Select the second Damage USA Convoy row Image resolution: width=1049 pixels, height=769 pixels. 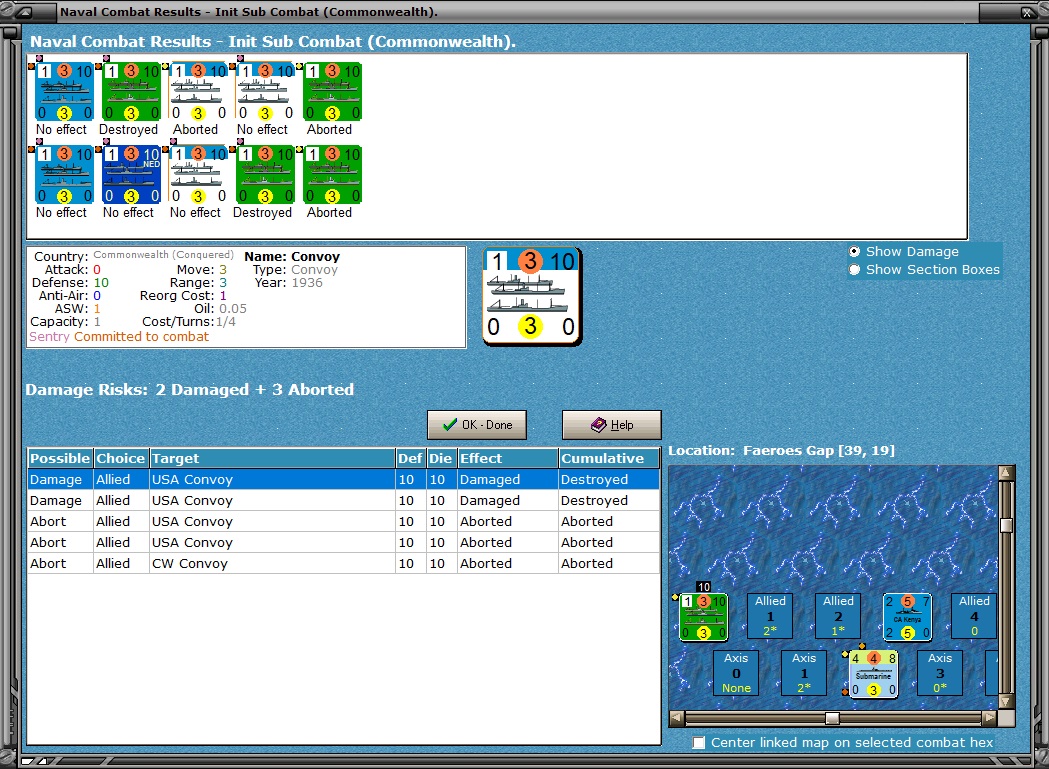coord(343,501)
